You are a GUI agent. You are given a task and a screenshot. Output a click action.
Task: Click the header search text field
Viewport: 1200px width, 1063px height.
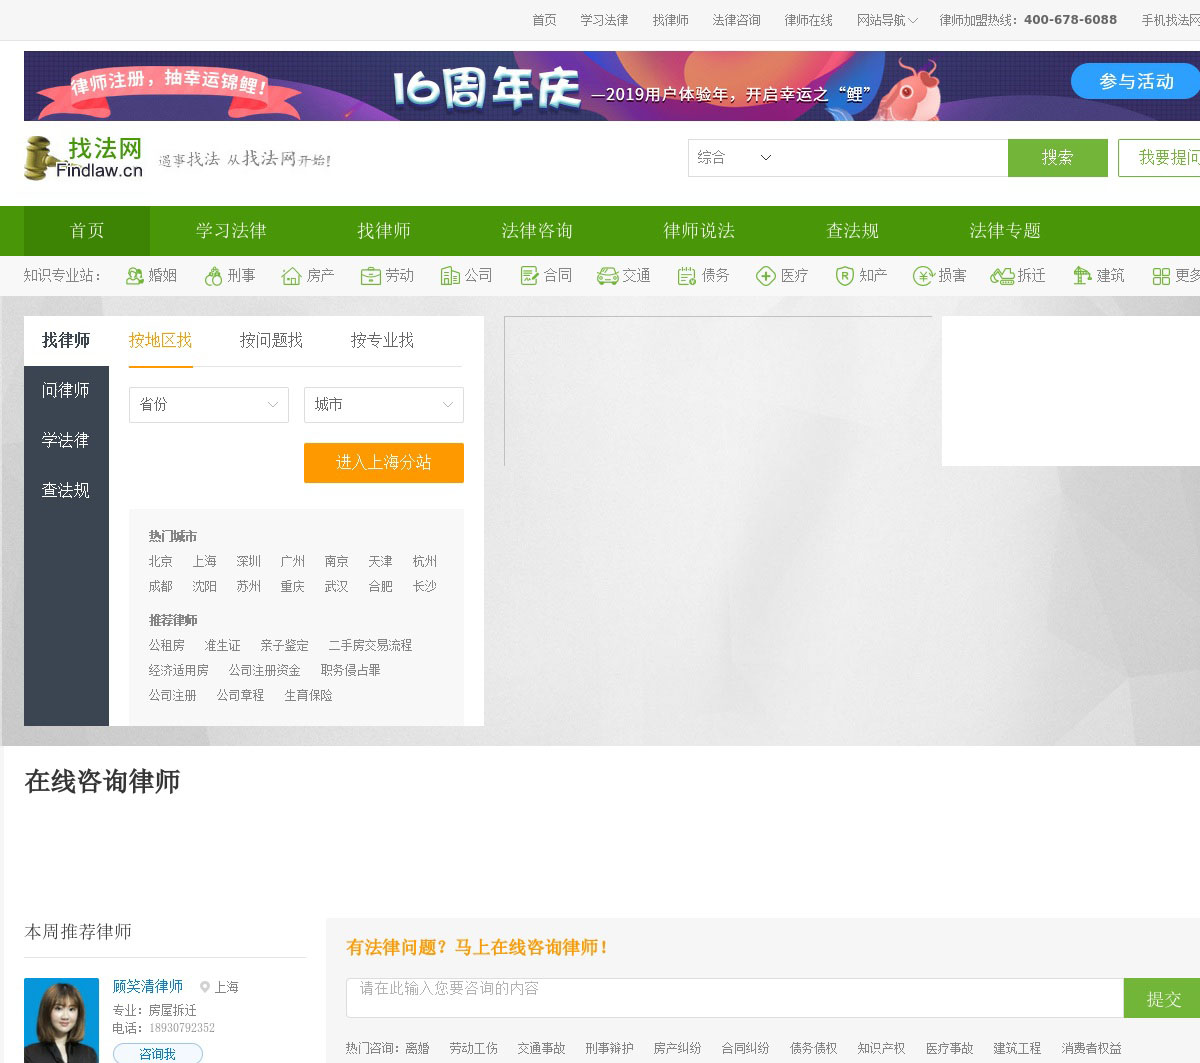coord(893,158)
